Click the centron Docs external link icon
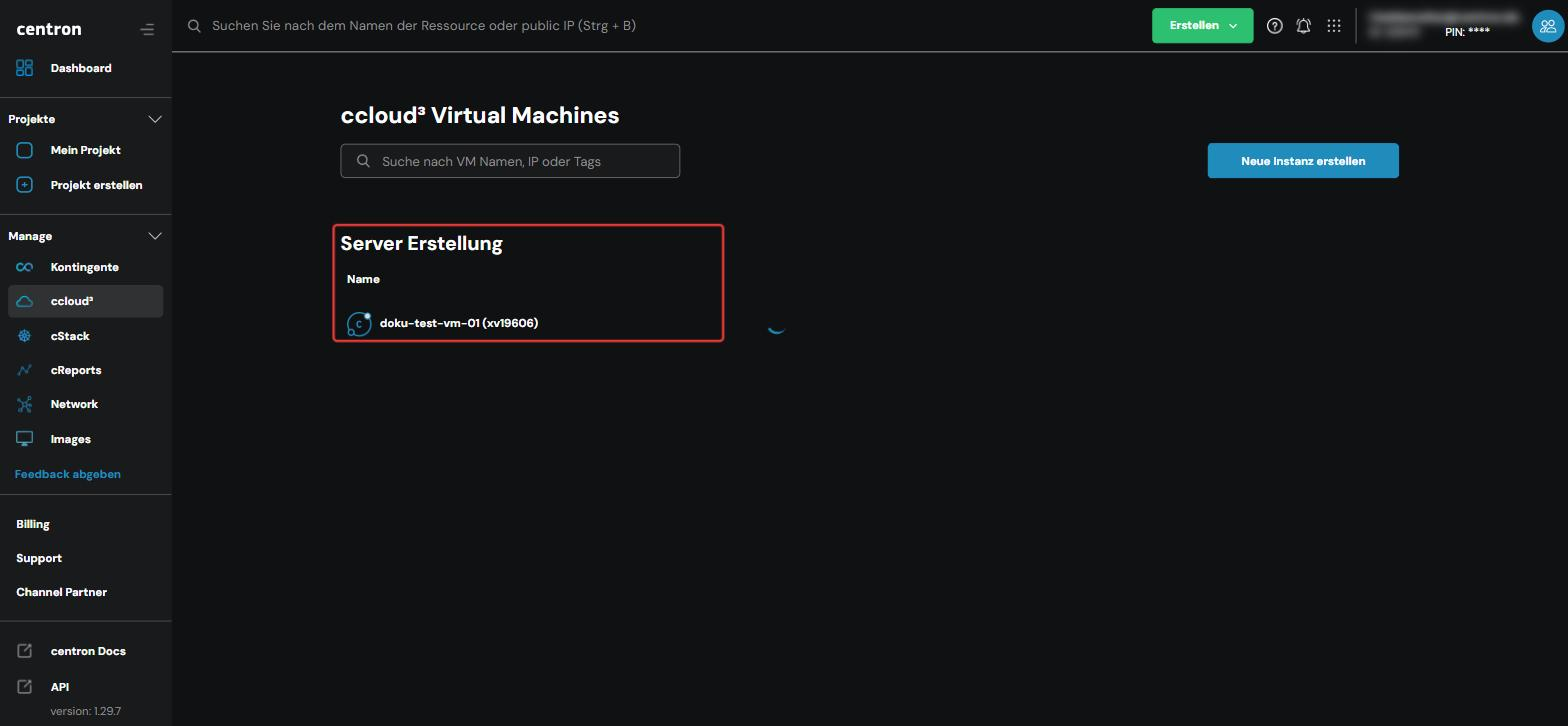1568x726 pixels. pyautogui.click(x=25, y=651)
